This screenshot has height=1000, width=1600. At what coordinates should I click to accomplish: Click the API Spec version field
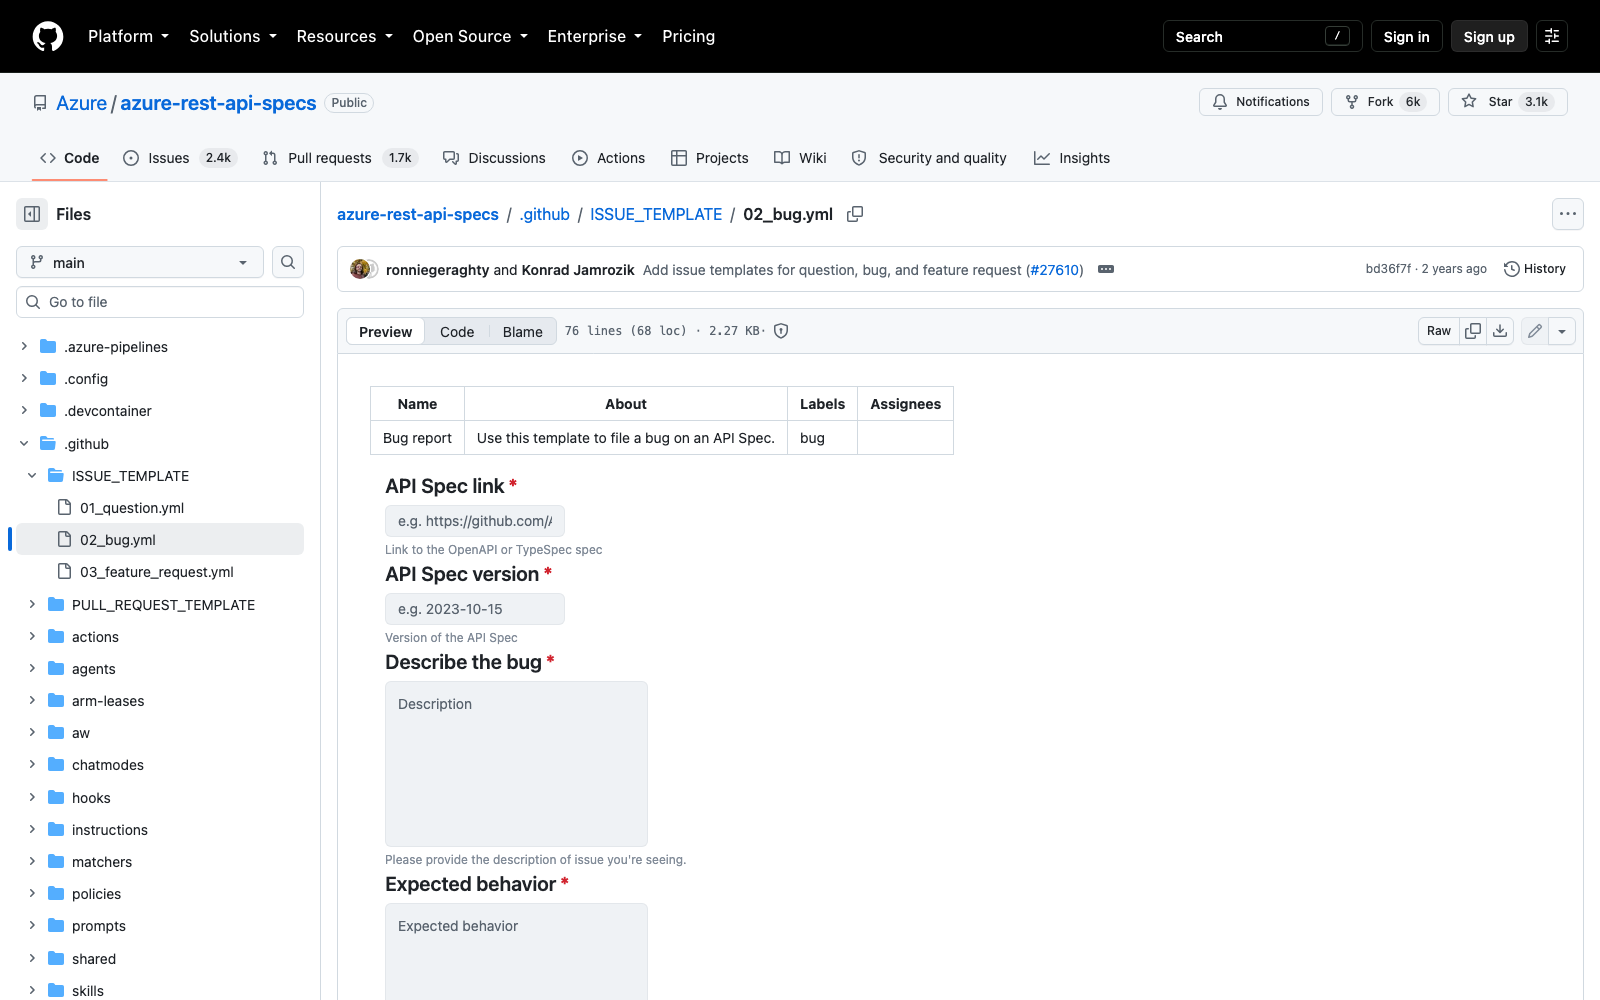475,609
